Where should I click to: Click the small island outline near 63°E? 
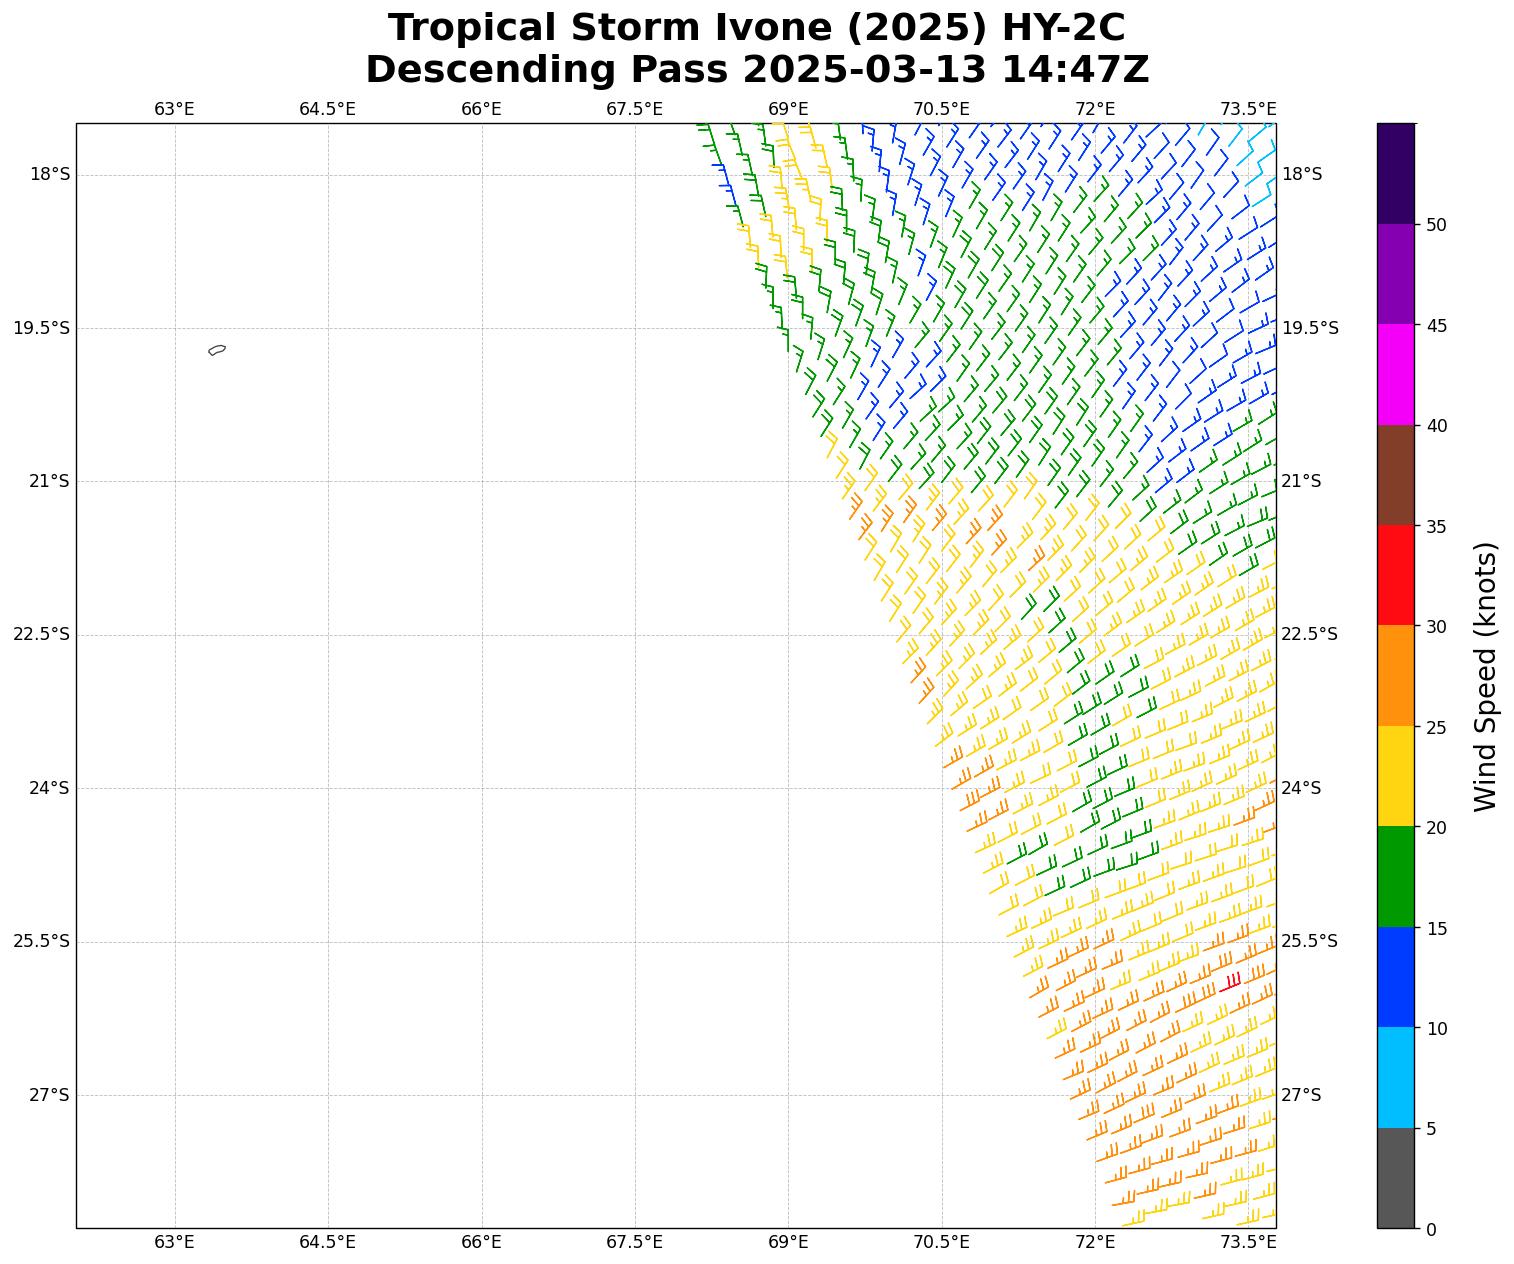[x=217, y=350]
